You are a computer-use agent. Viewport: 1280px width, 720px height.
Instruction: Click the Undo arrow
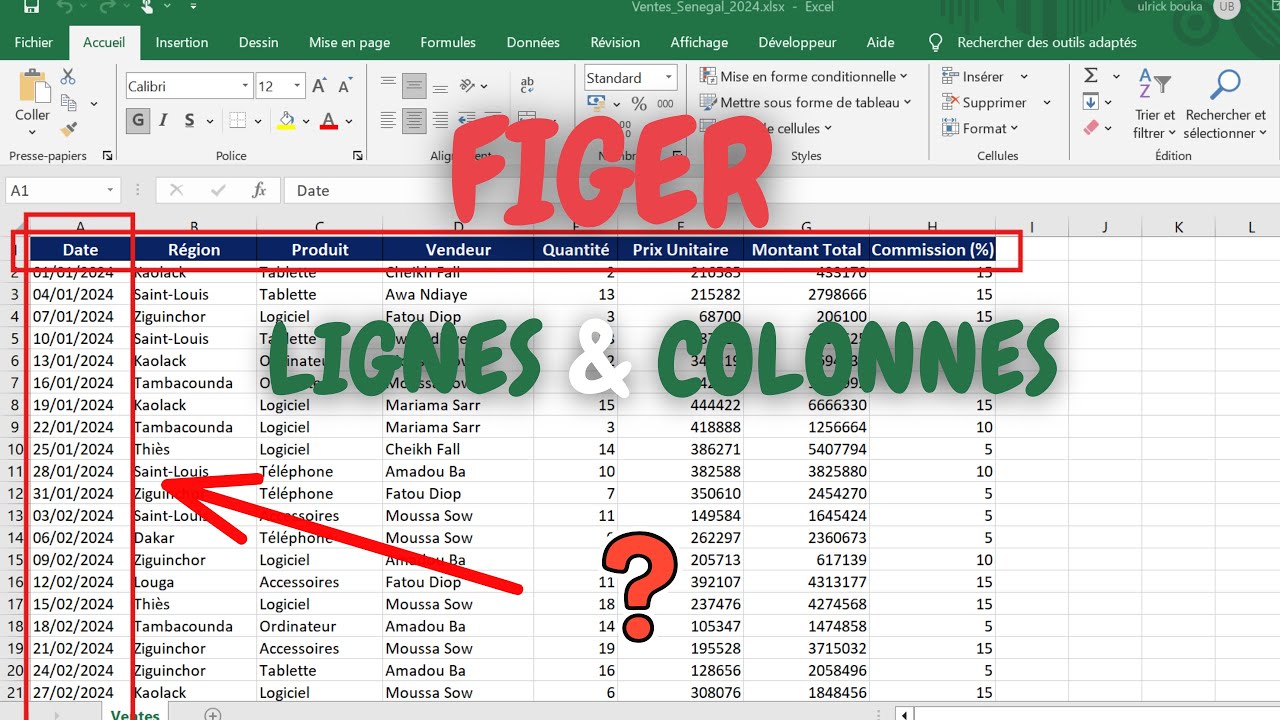coord(67,6)
